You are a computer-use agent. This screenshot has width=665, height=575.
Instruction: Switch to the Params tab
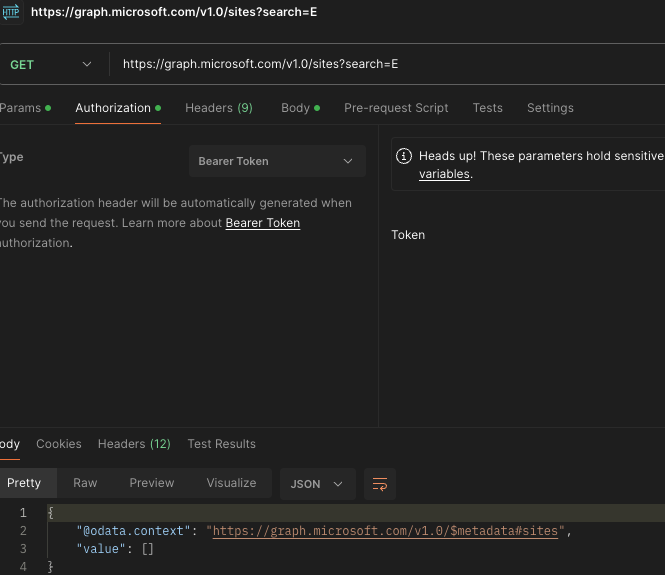pos(25,108)
